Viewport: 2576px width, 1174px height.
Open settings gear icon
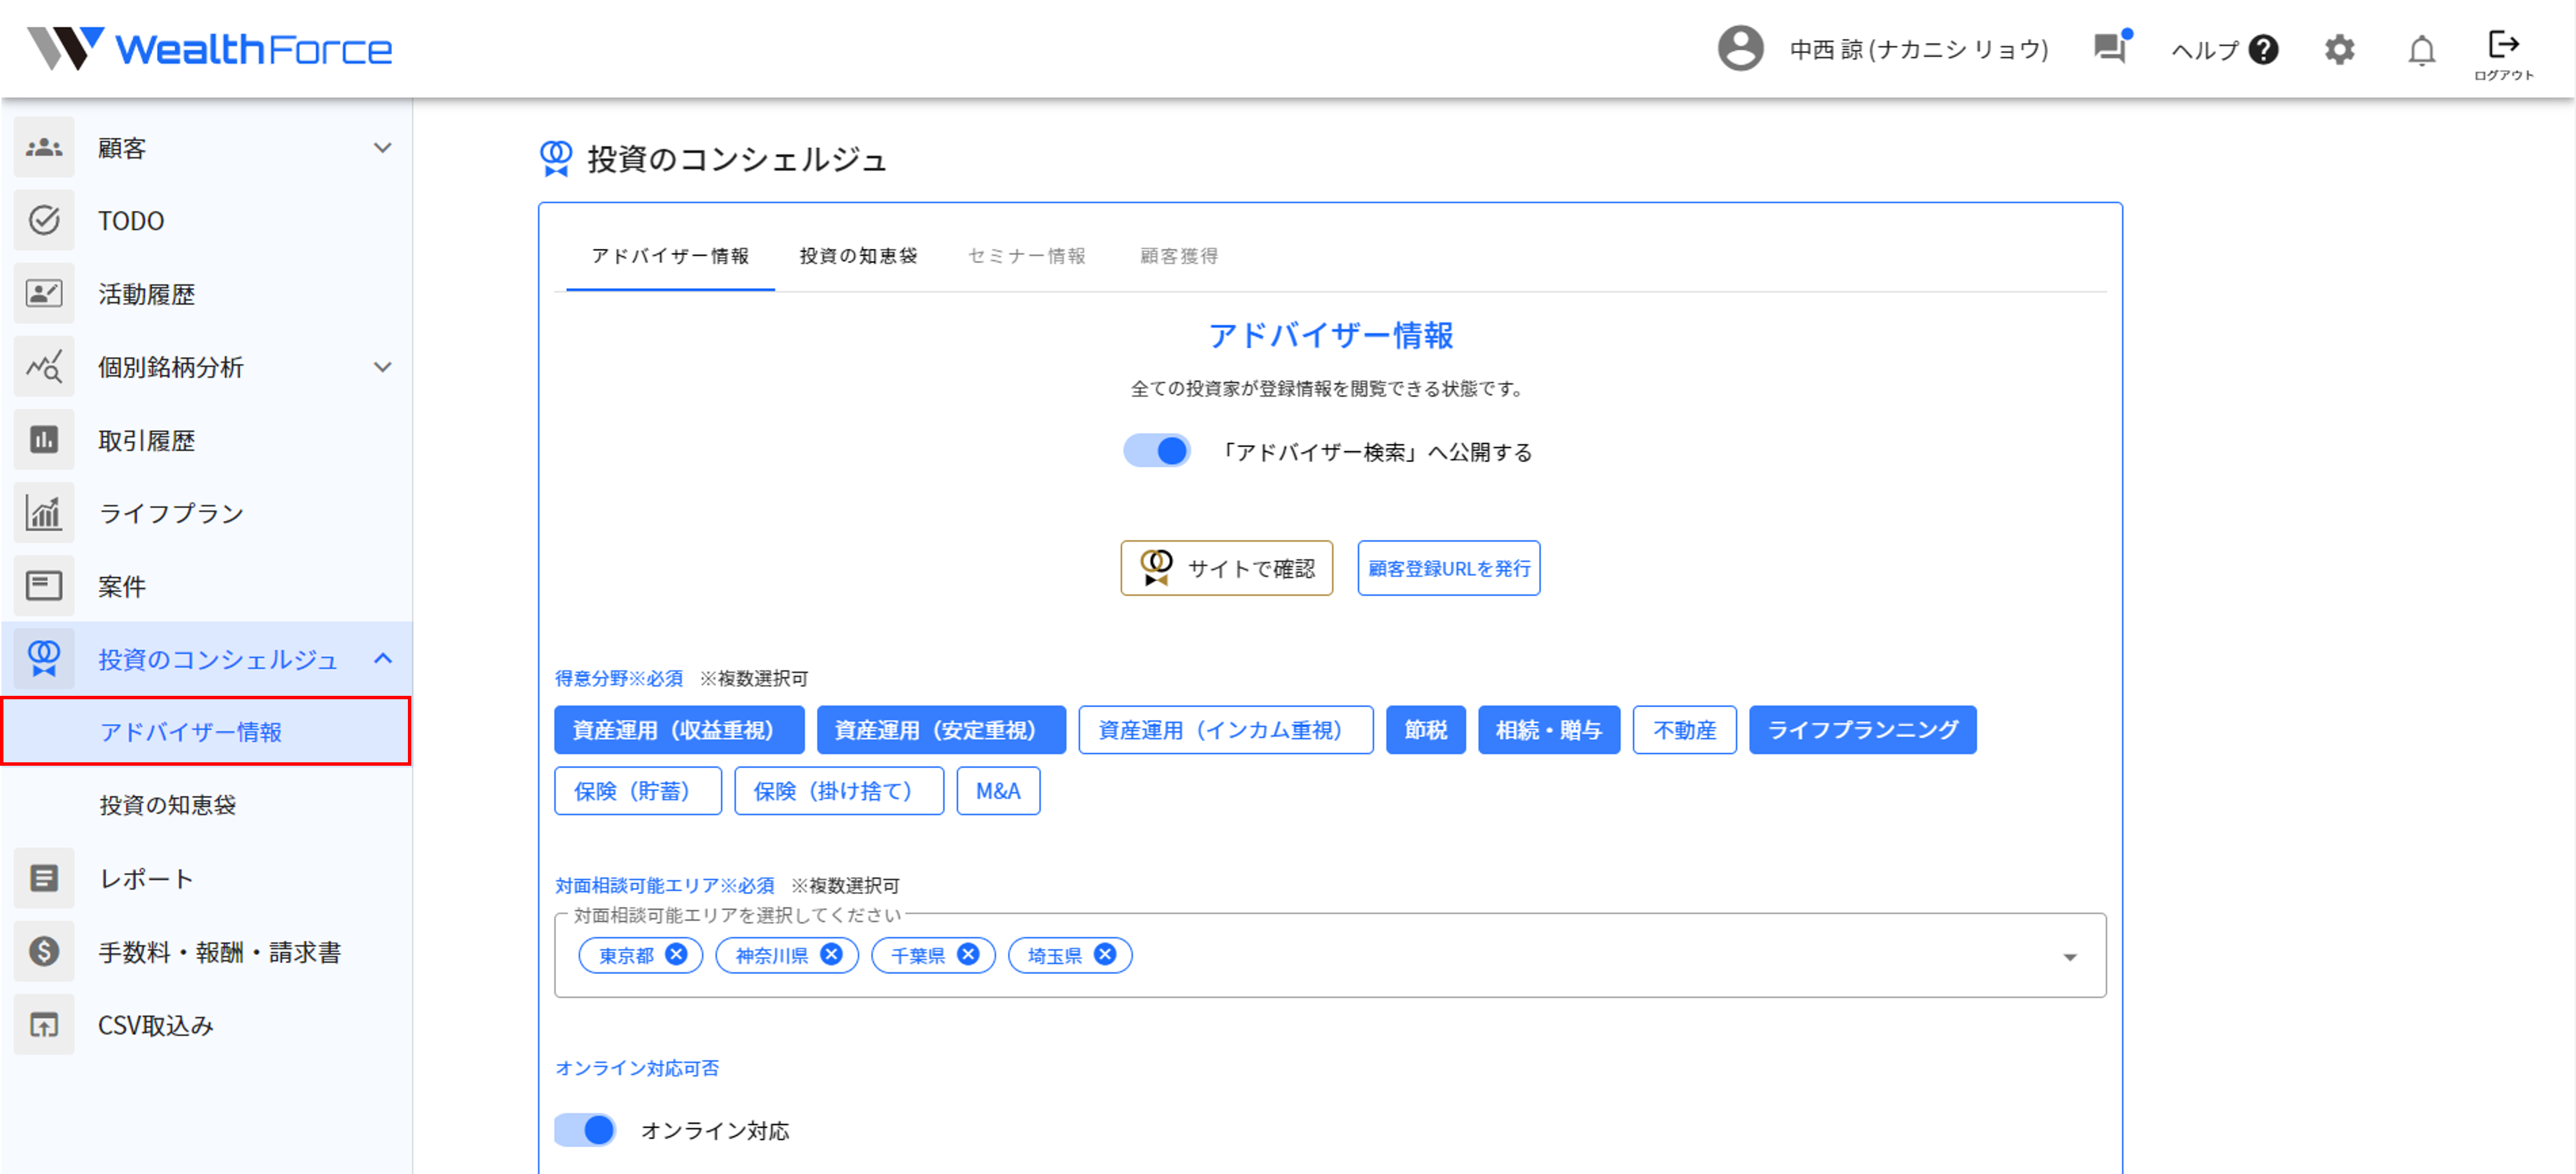[2339, 49]
